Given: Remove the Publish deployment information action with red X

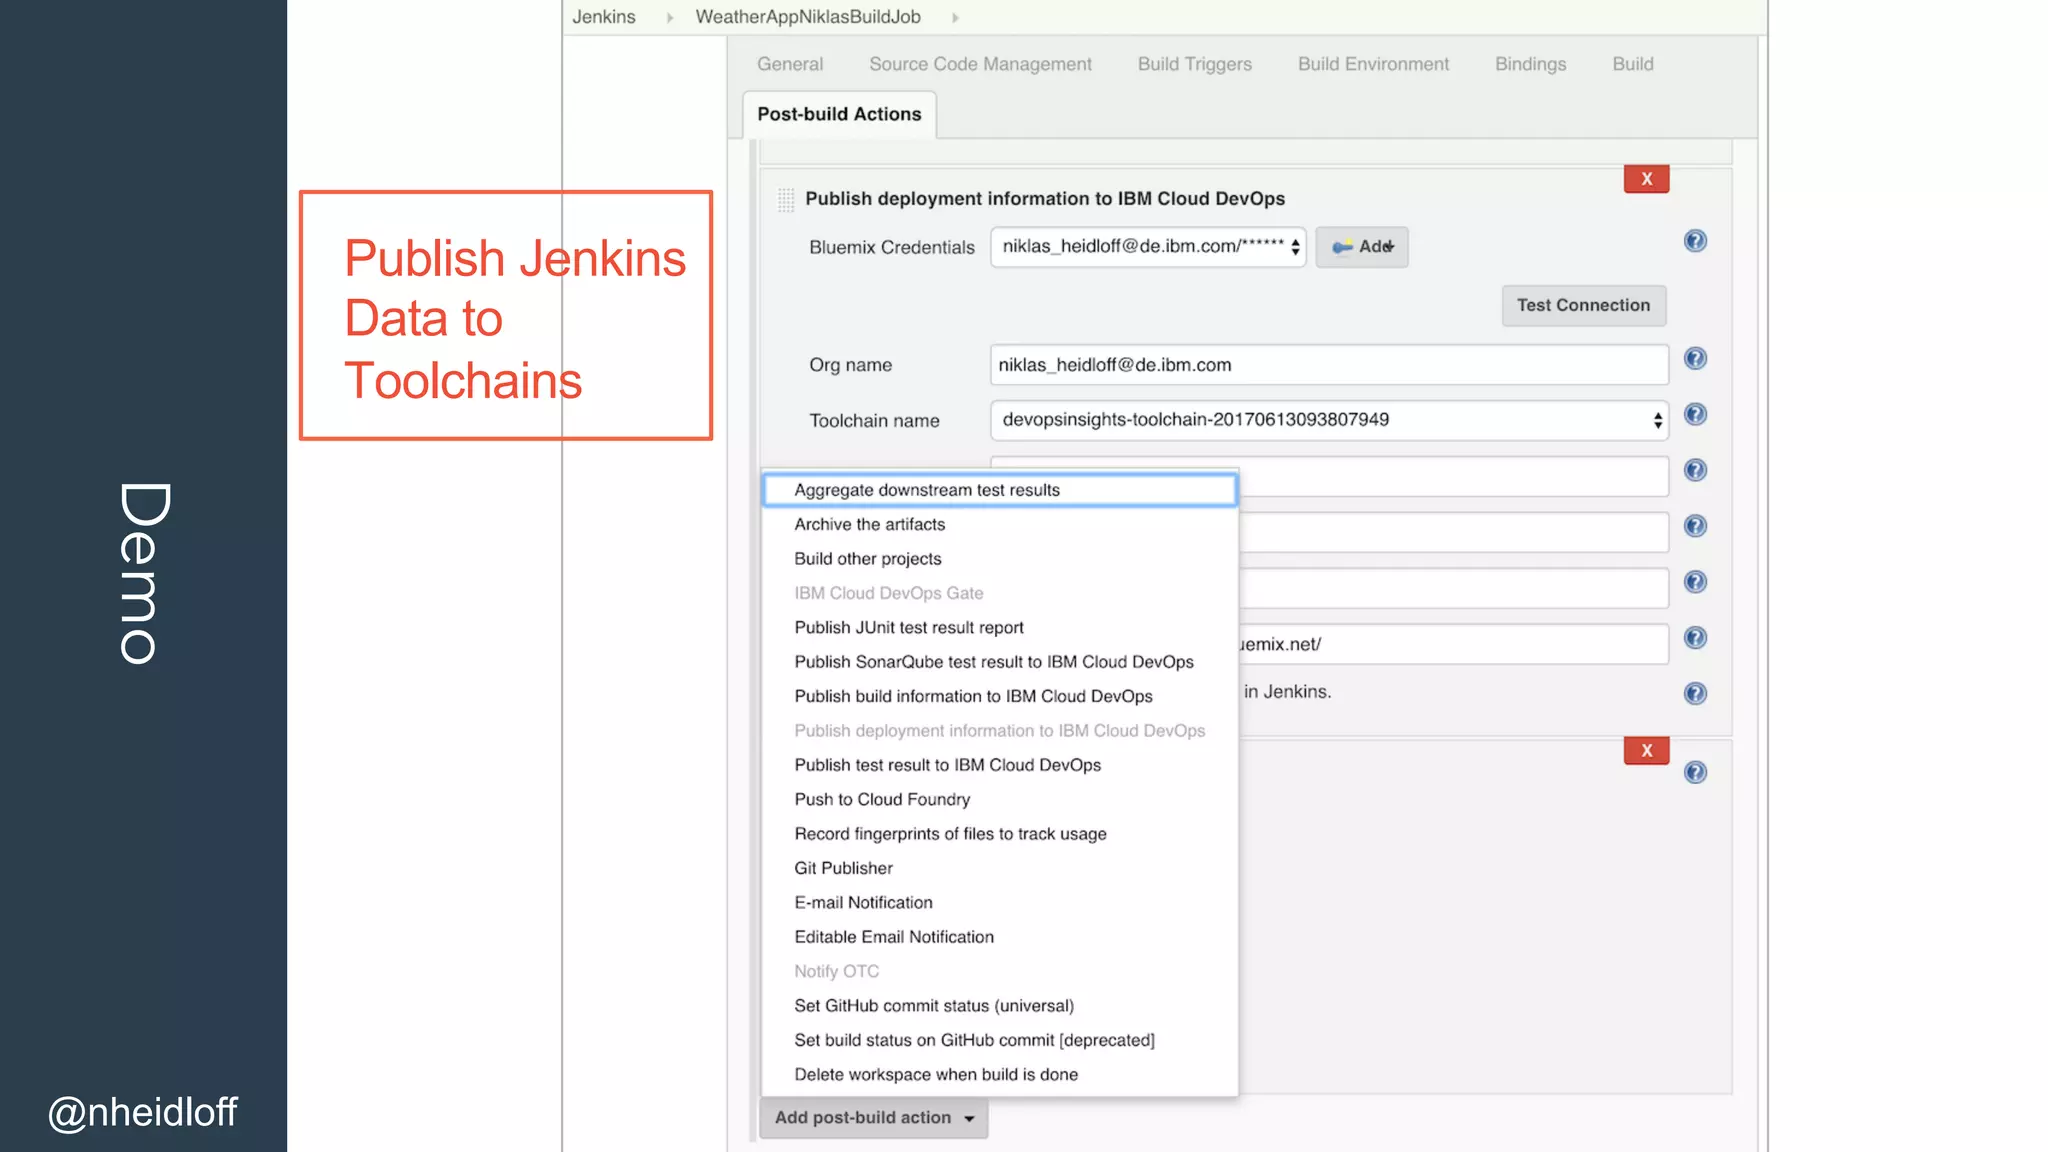Looking at the screenshot, I should [x=1646, y=179].
